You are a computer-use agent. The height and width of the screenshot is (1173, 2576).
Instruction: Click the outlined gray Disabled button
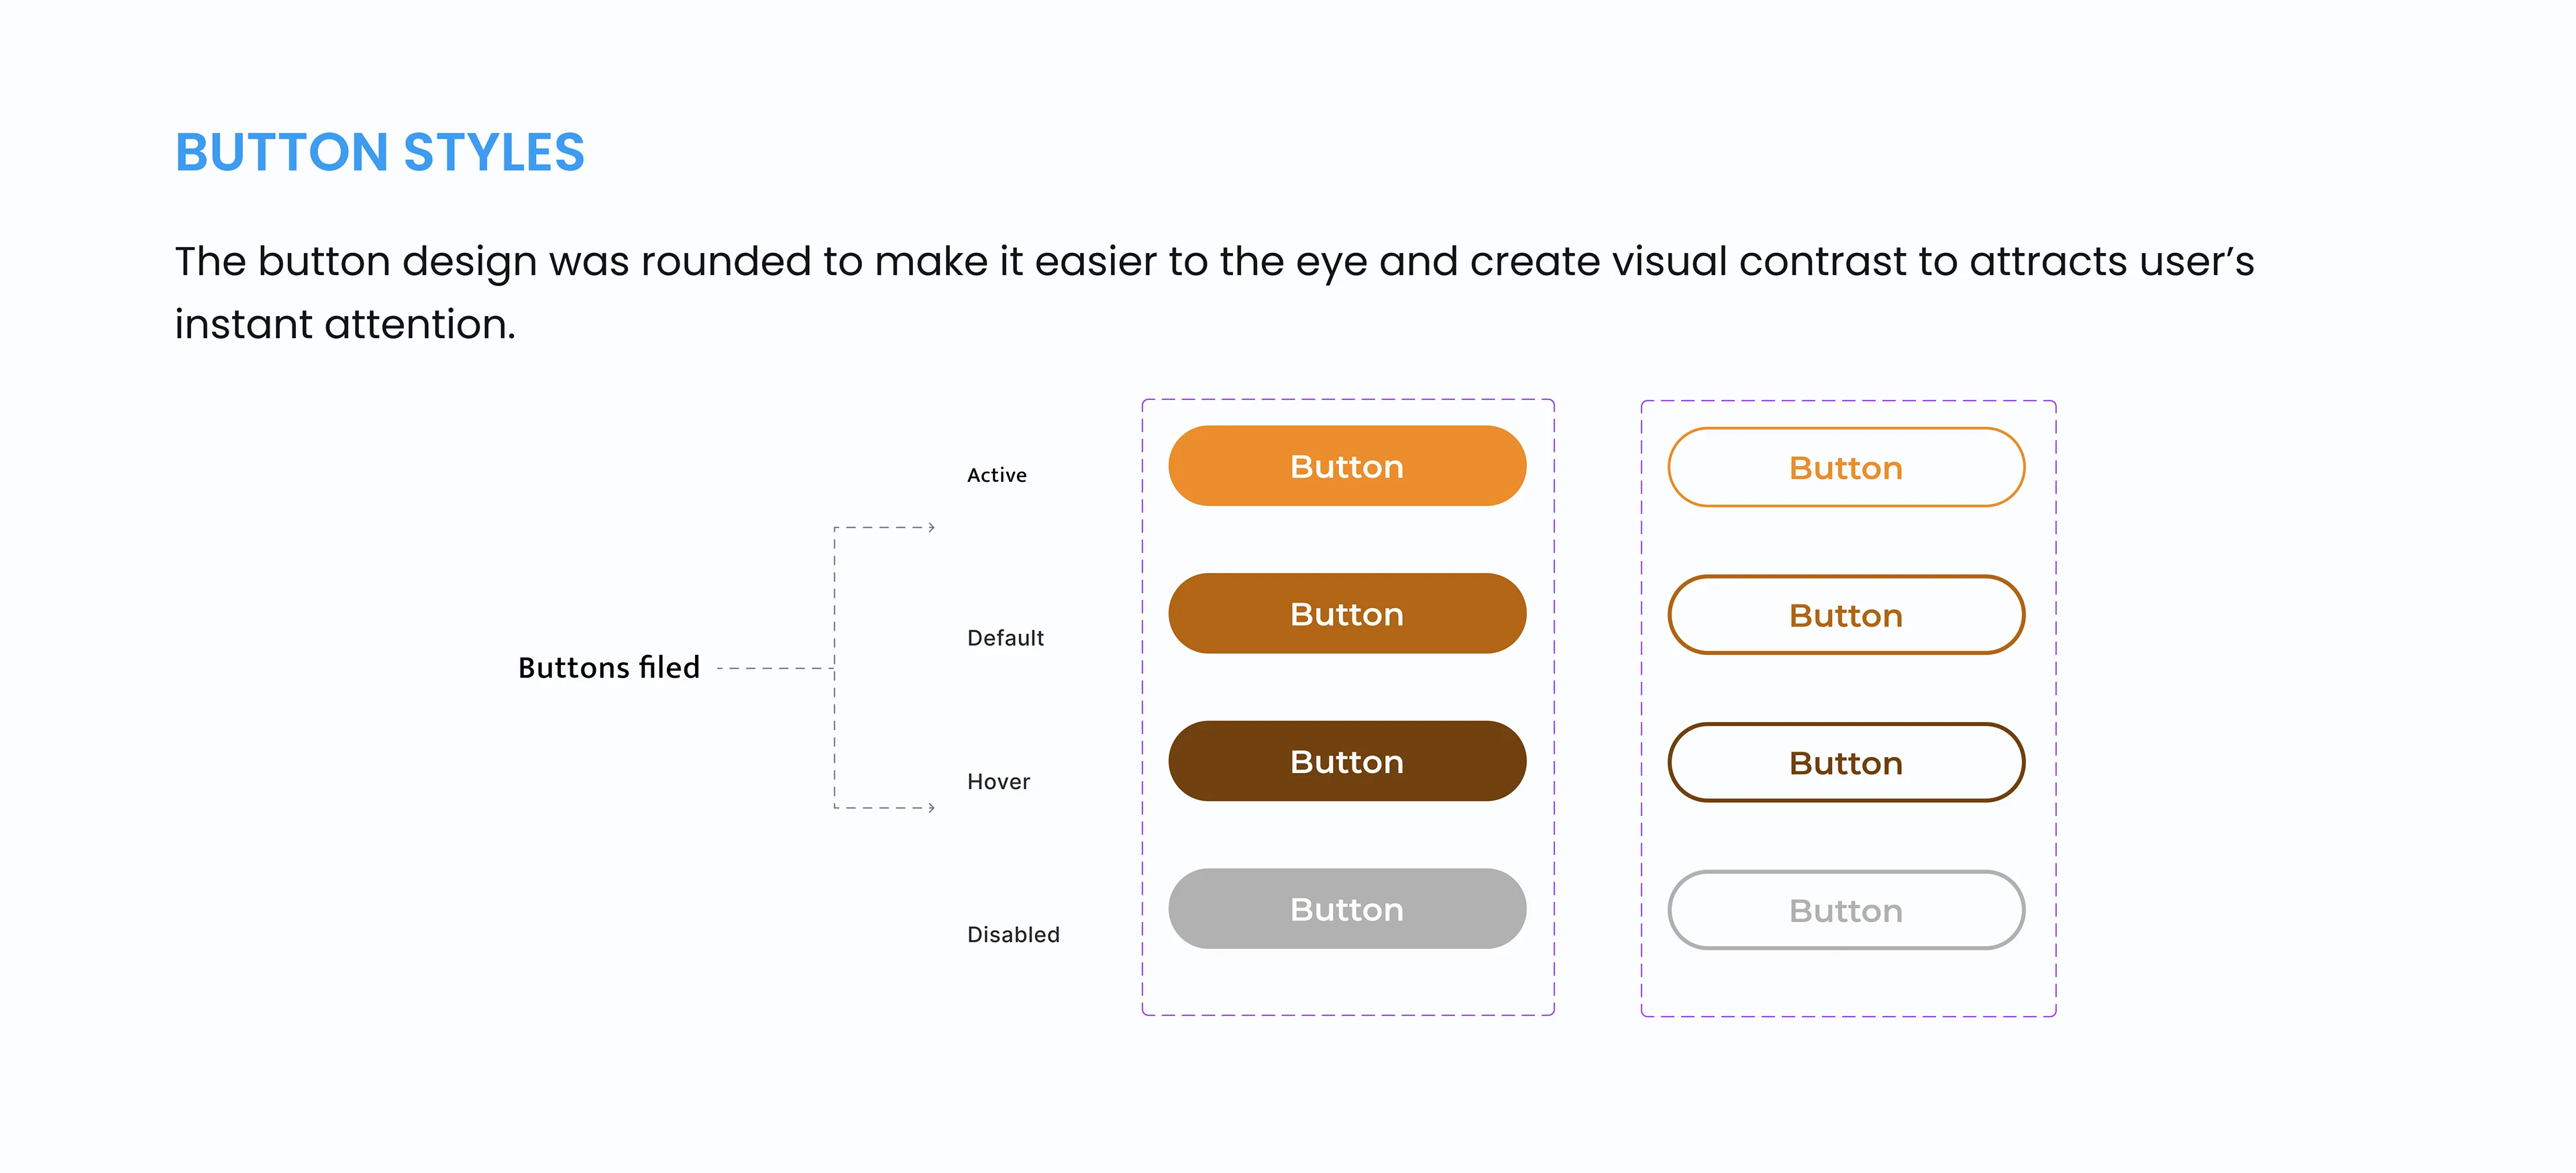click(x=1845, y=910)
